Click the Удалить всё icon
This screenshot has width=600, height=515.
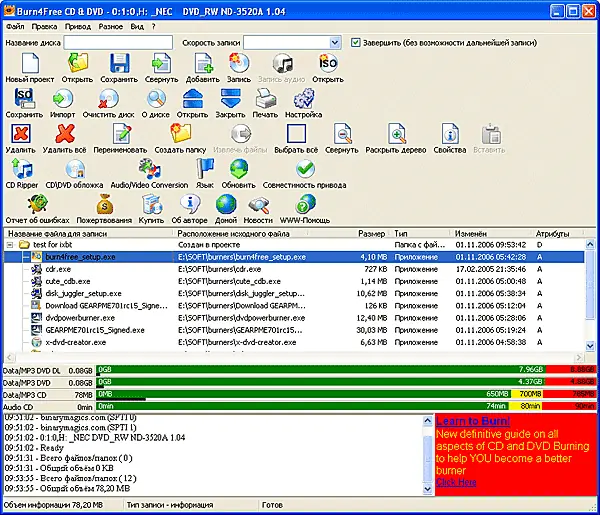pos(64,134)
